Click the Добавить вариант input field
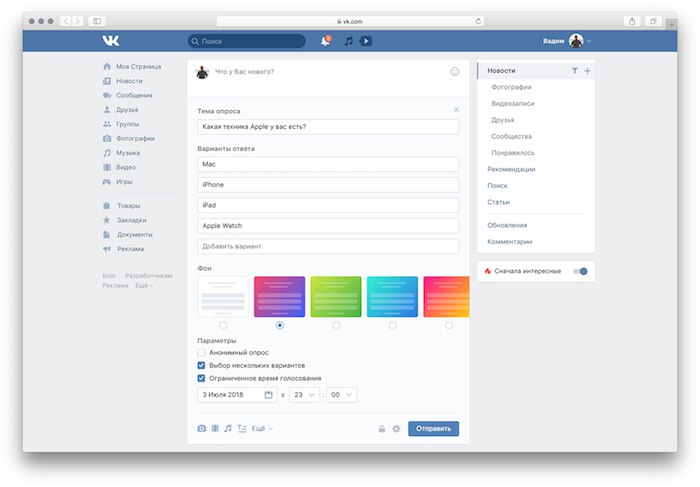Screen dimensions: 700x487 coord(328,246)
